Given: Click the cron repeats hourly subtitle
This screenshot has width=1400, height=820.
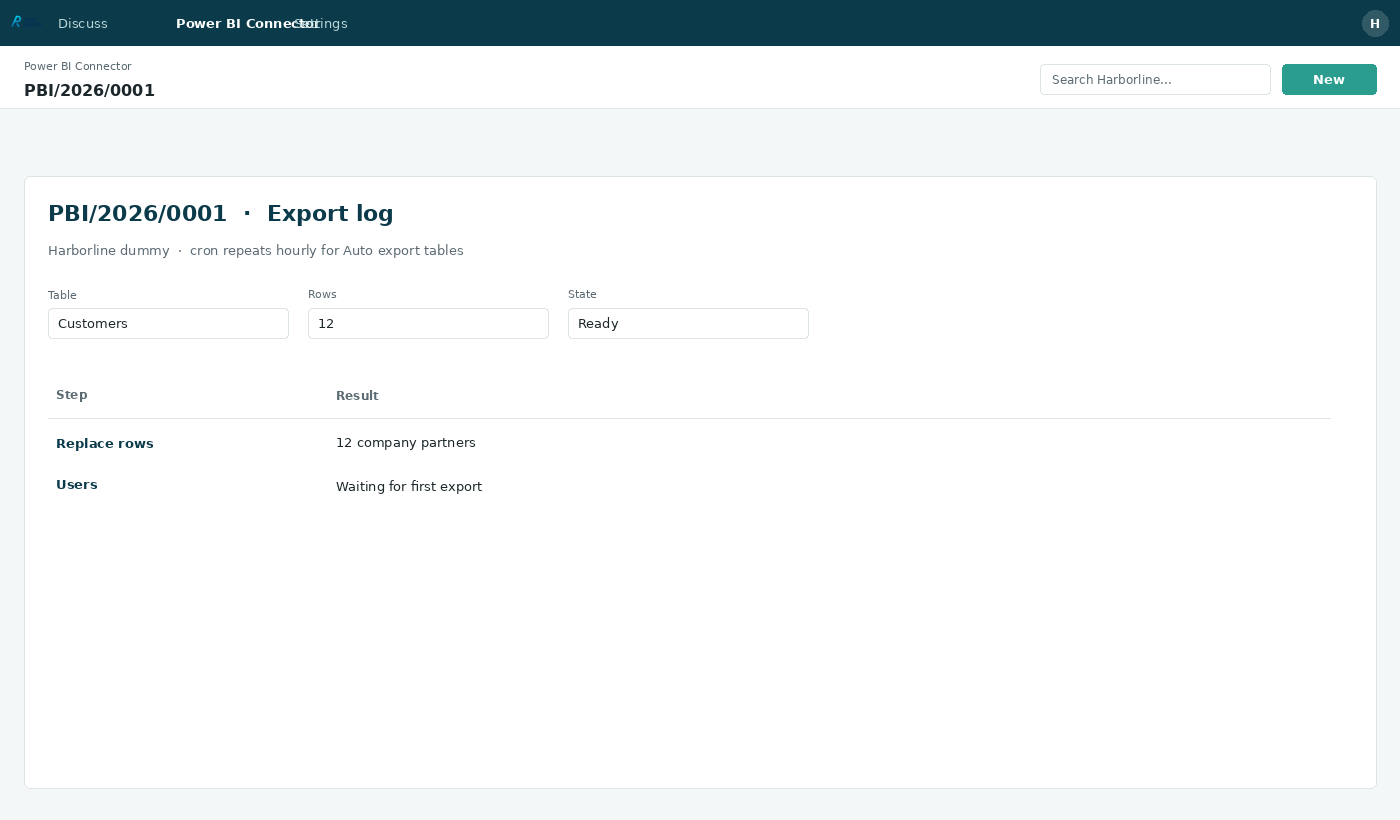Looking at the screenshot, I should 256,250.
